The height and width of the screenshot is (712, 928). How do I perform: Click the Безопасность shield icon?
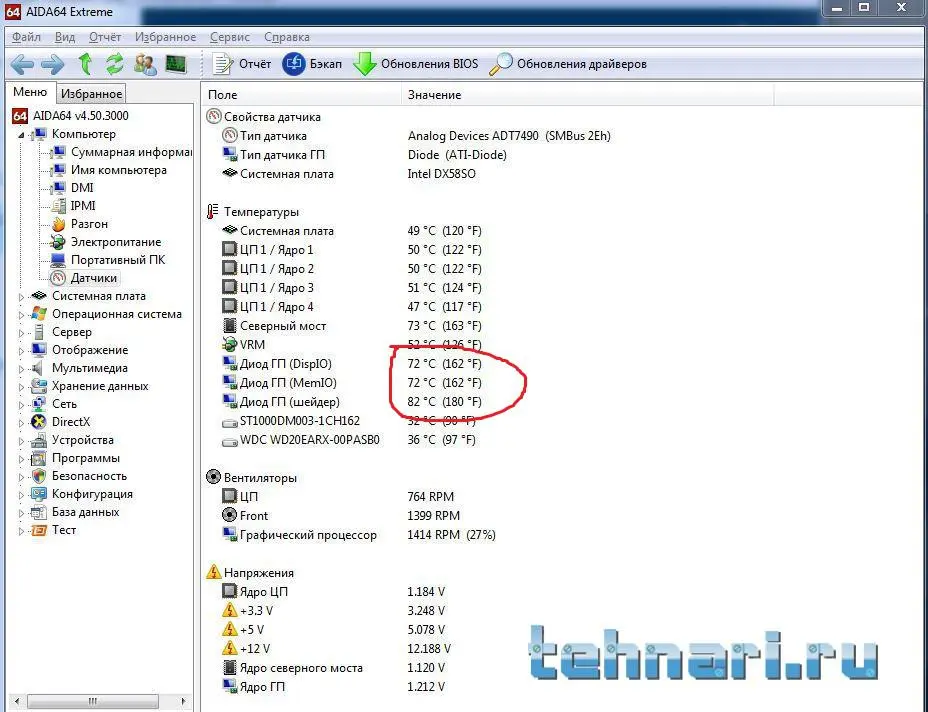(x=39, y=476)
